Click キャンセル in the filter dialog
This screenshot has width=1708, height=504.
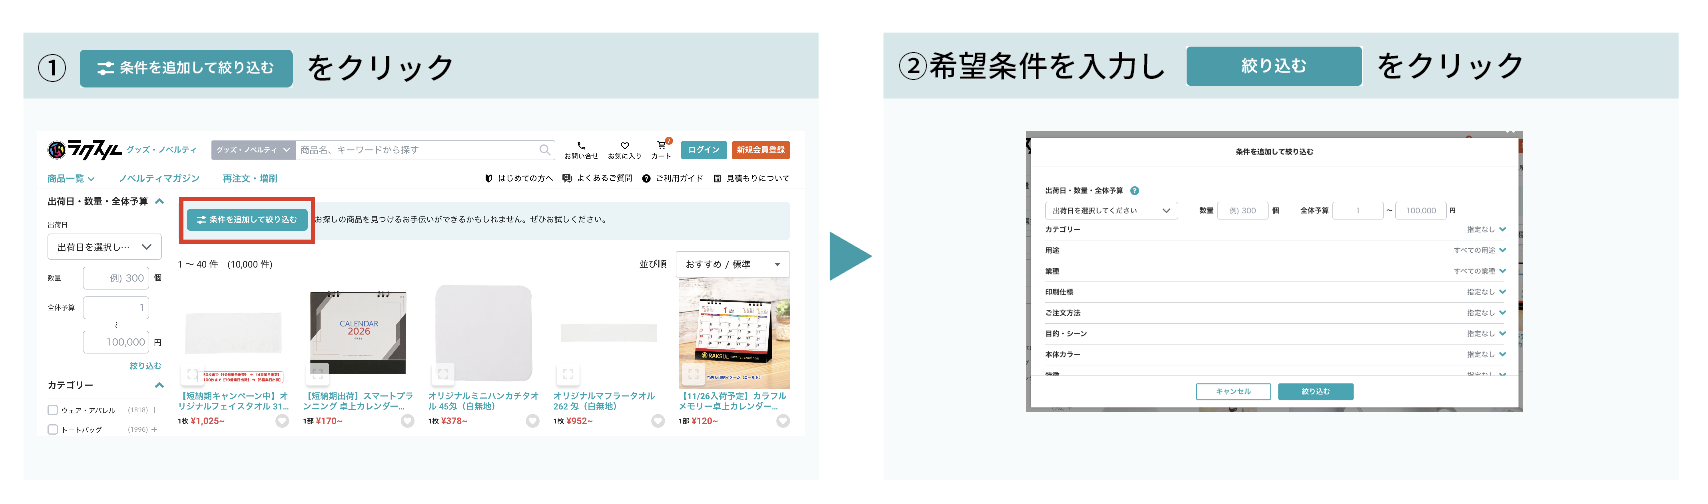[1233, 391]
